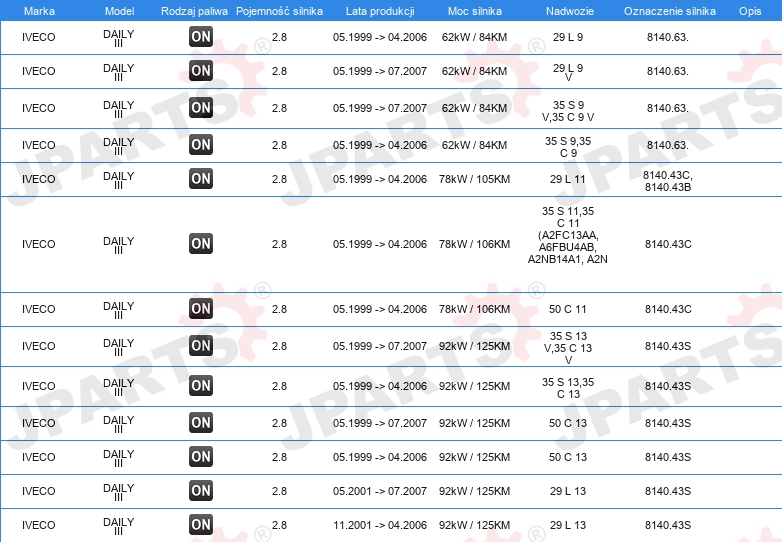The width and height of the screenshot is (782, 542).
Task: Select the 8140.43C cell in the 50 C 11 row
Action: pyautogui.click(x=668, y=309)
